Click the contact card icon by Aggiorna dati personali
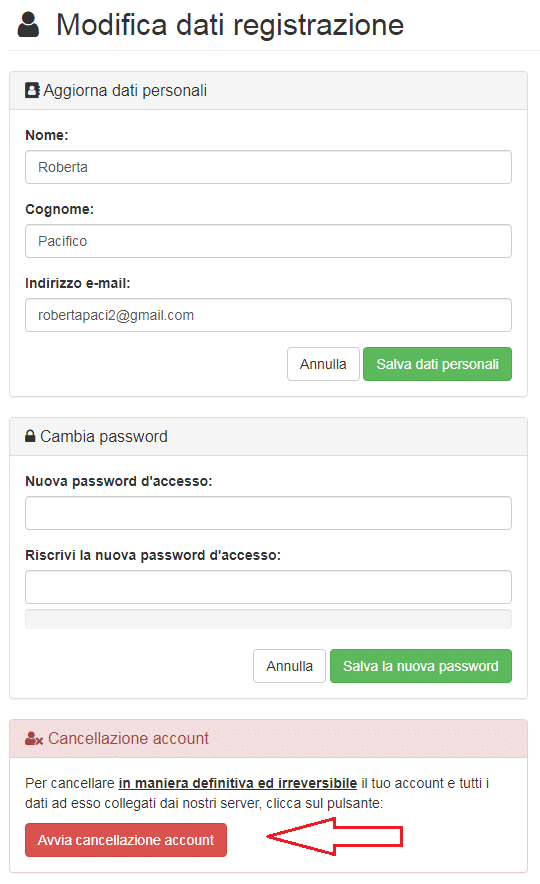The width and height of the screenshot is (540, 884). 32,90
